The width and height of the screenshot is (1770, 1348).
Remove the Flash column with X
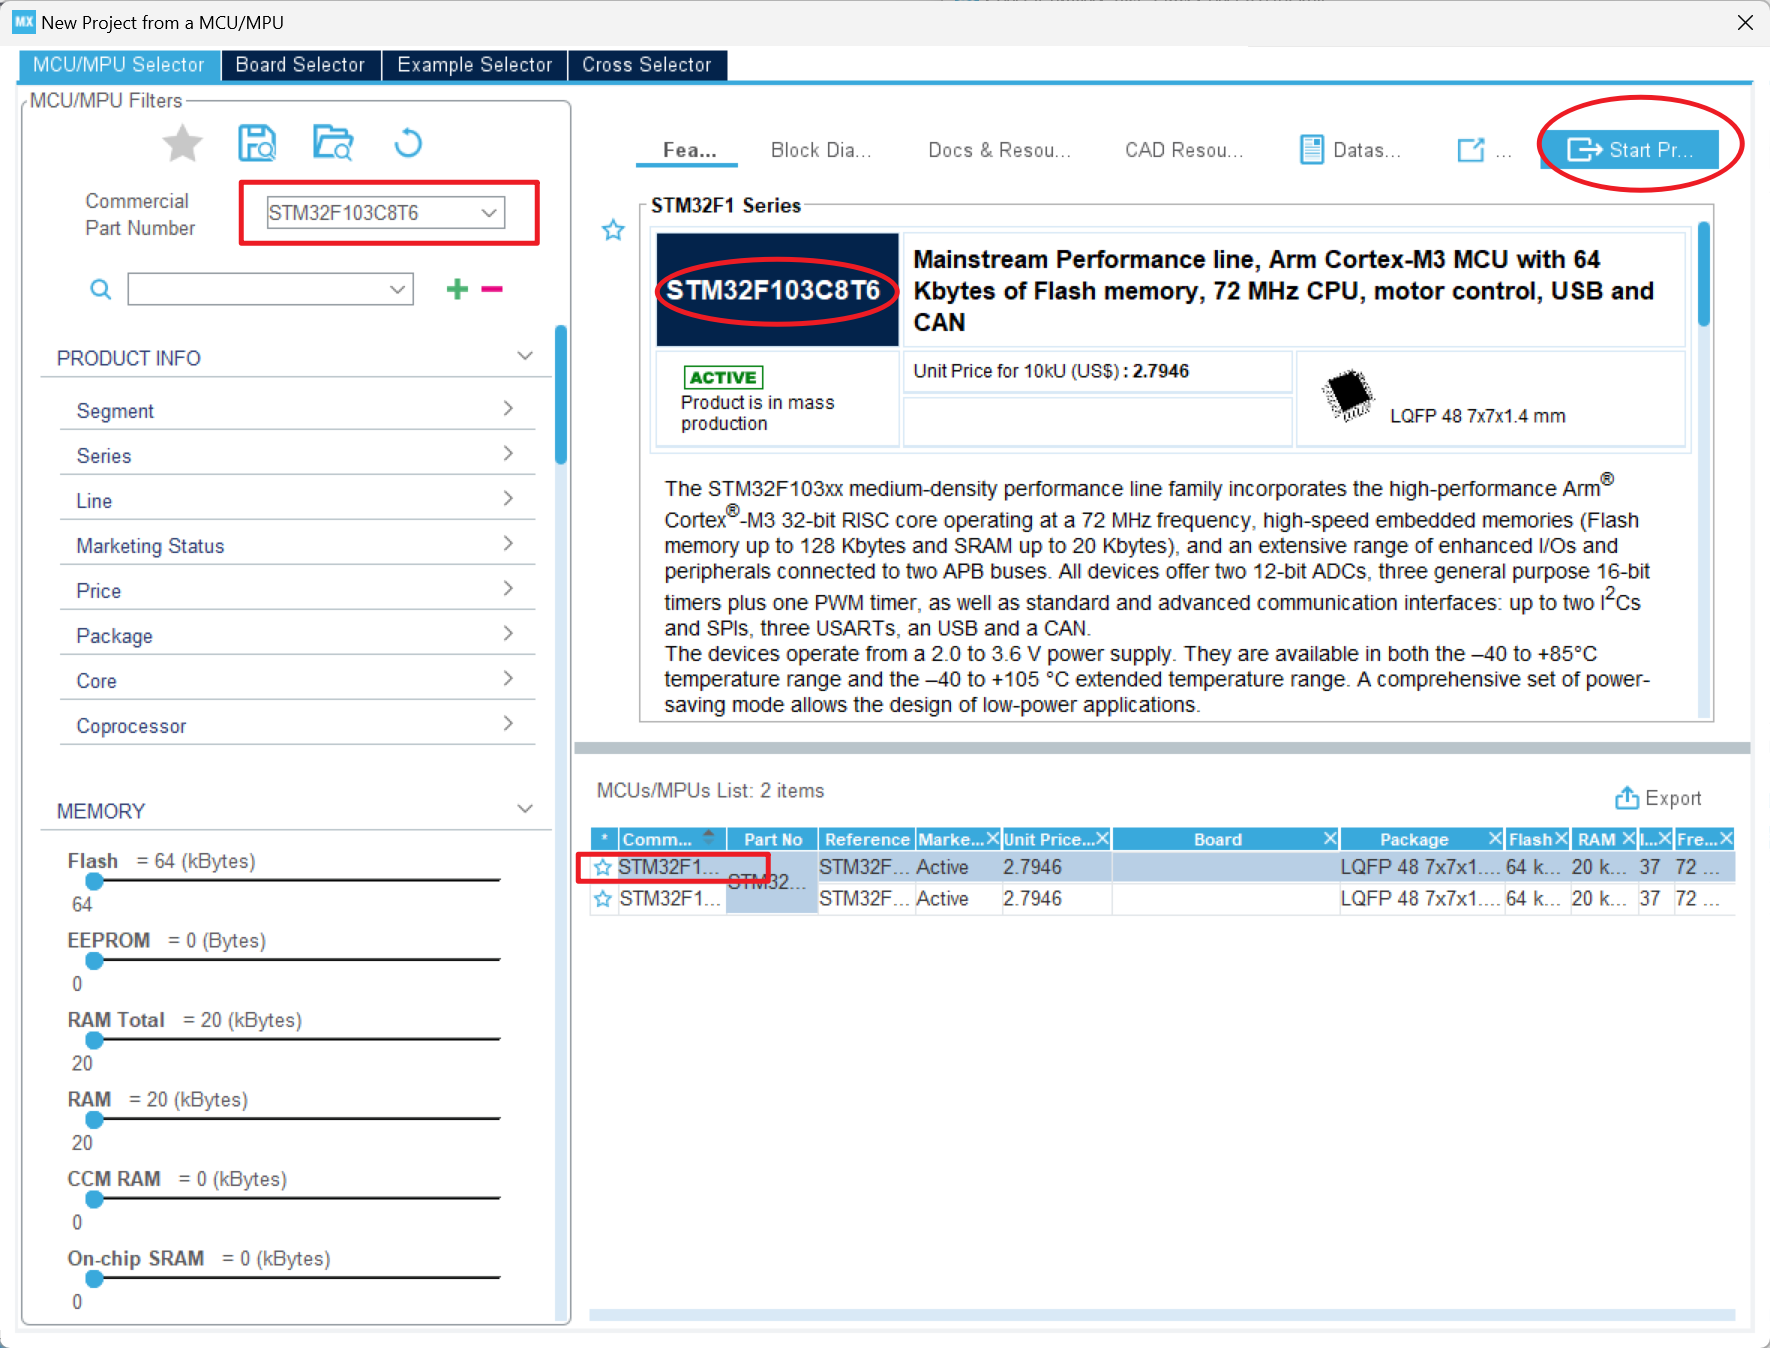[x=1561, y=838]
